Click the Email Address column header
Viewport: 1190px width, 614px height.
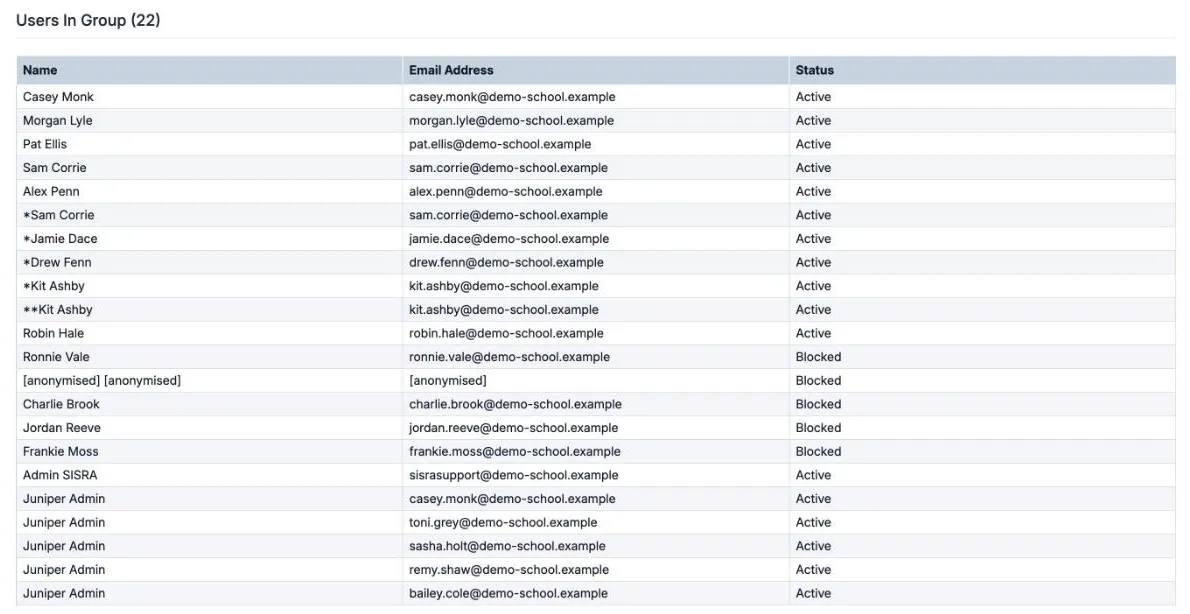pyautogui.click(x=596, y=70)
